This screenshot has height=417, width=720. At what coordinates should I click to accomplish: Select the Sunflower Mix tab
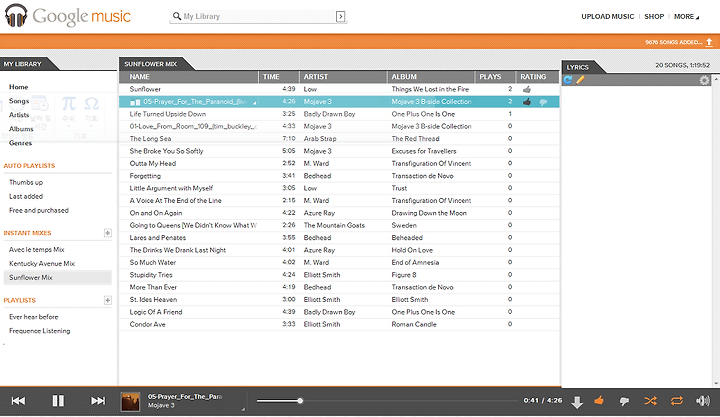[x=151, y=64]
